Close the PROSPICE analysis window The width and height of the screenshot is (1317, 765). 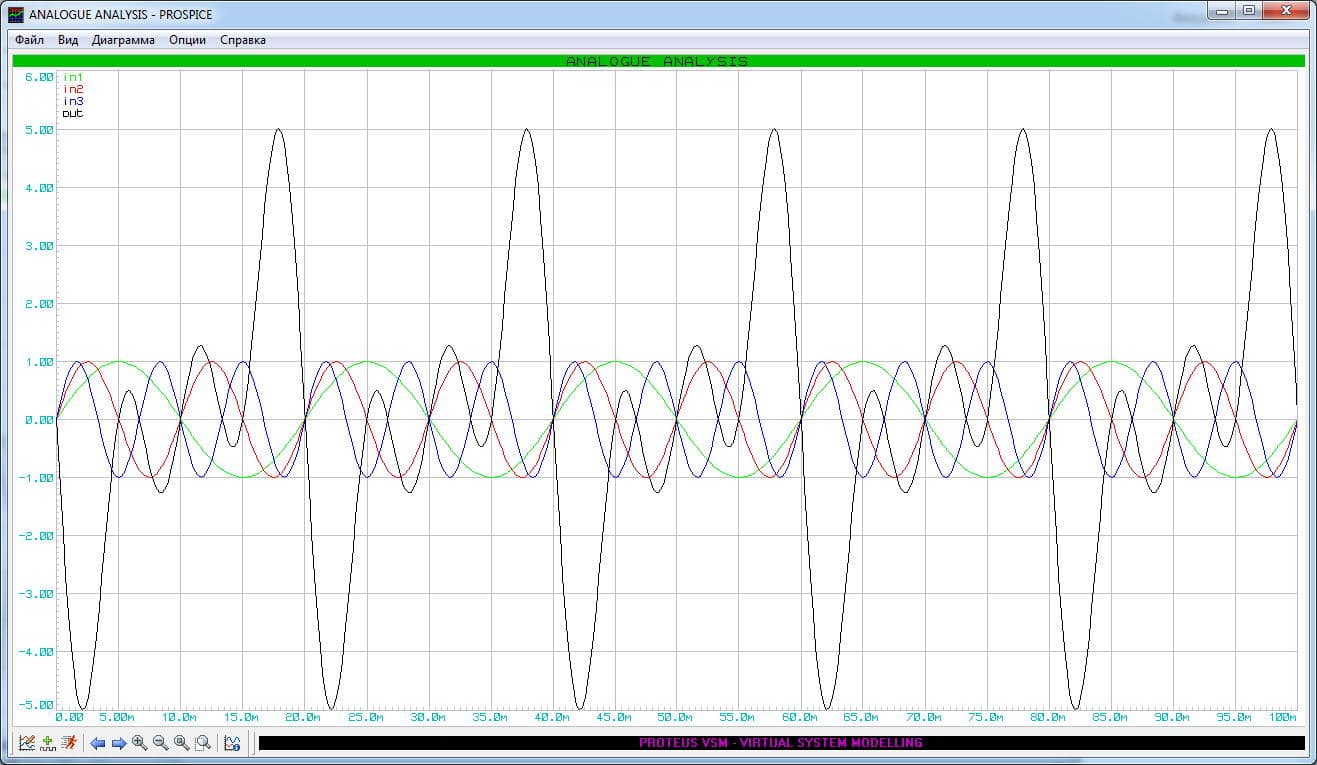(1285, 10)
